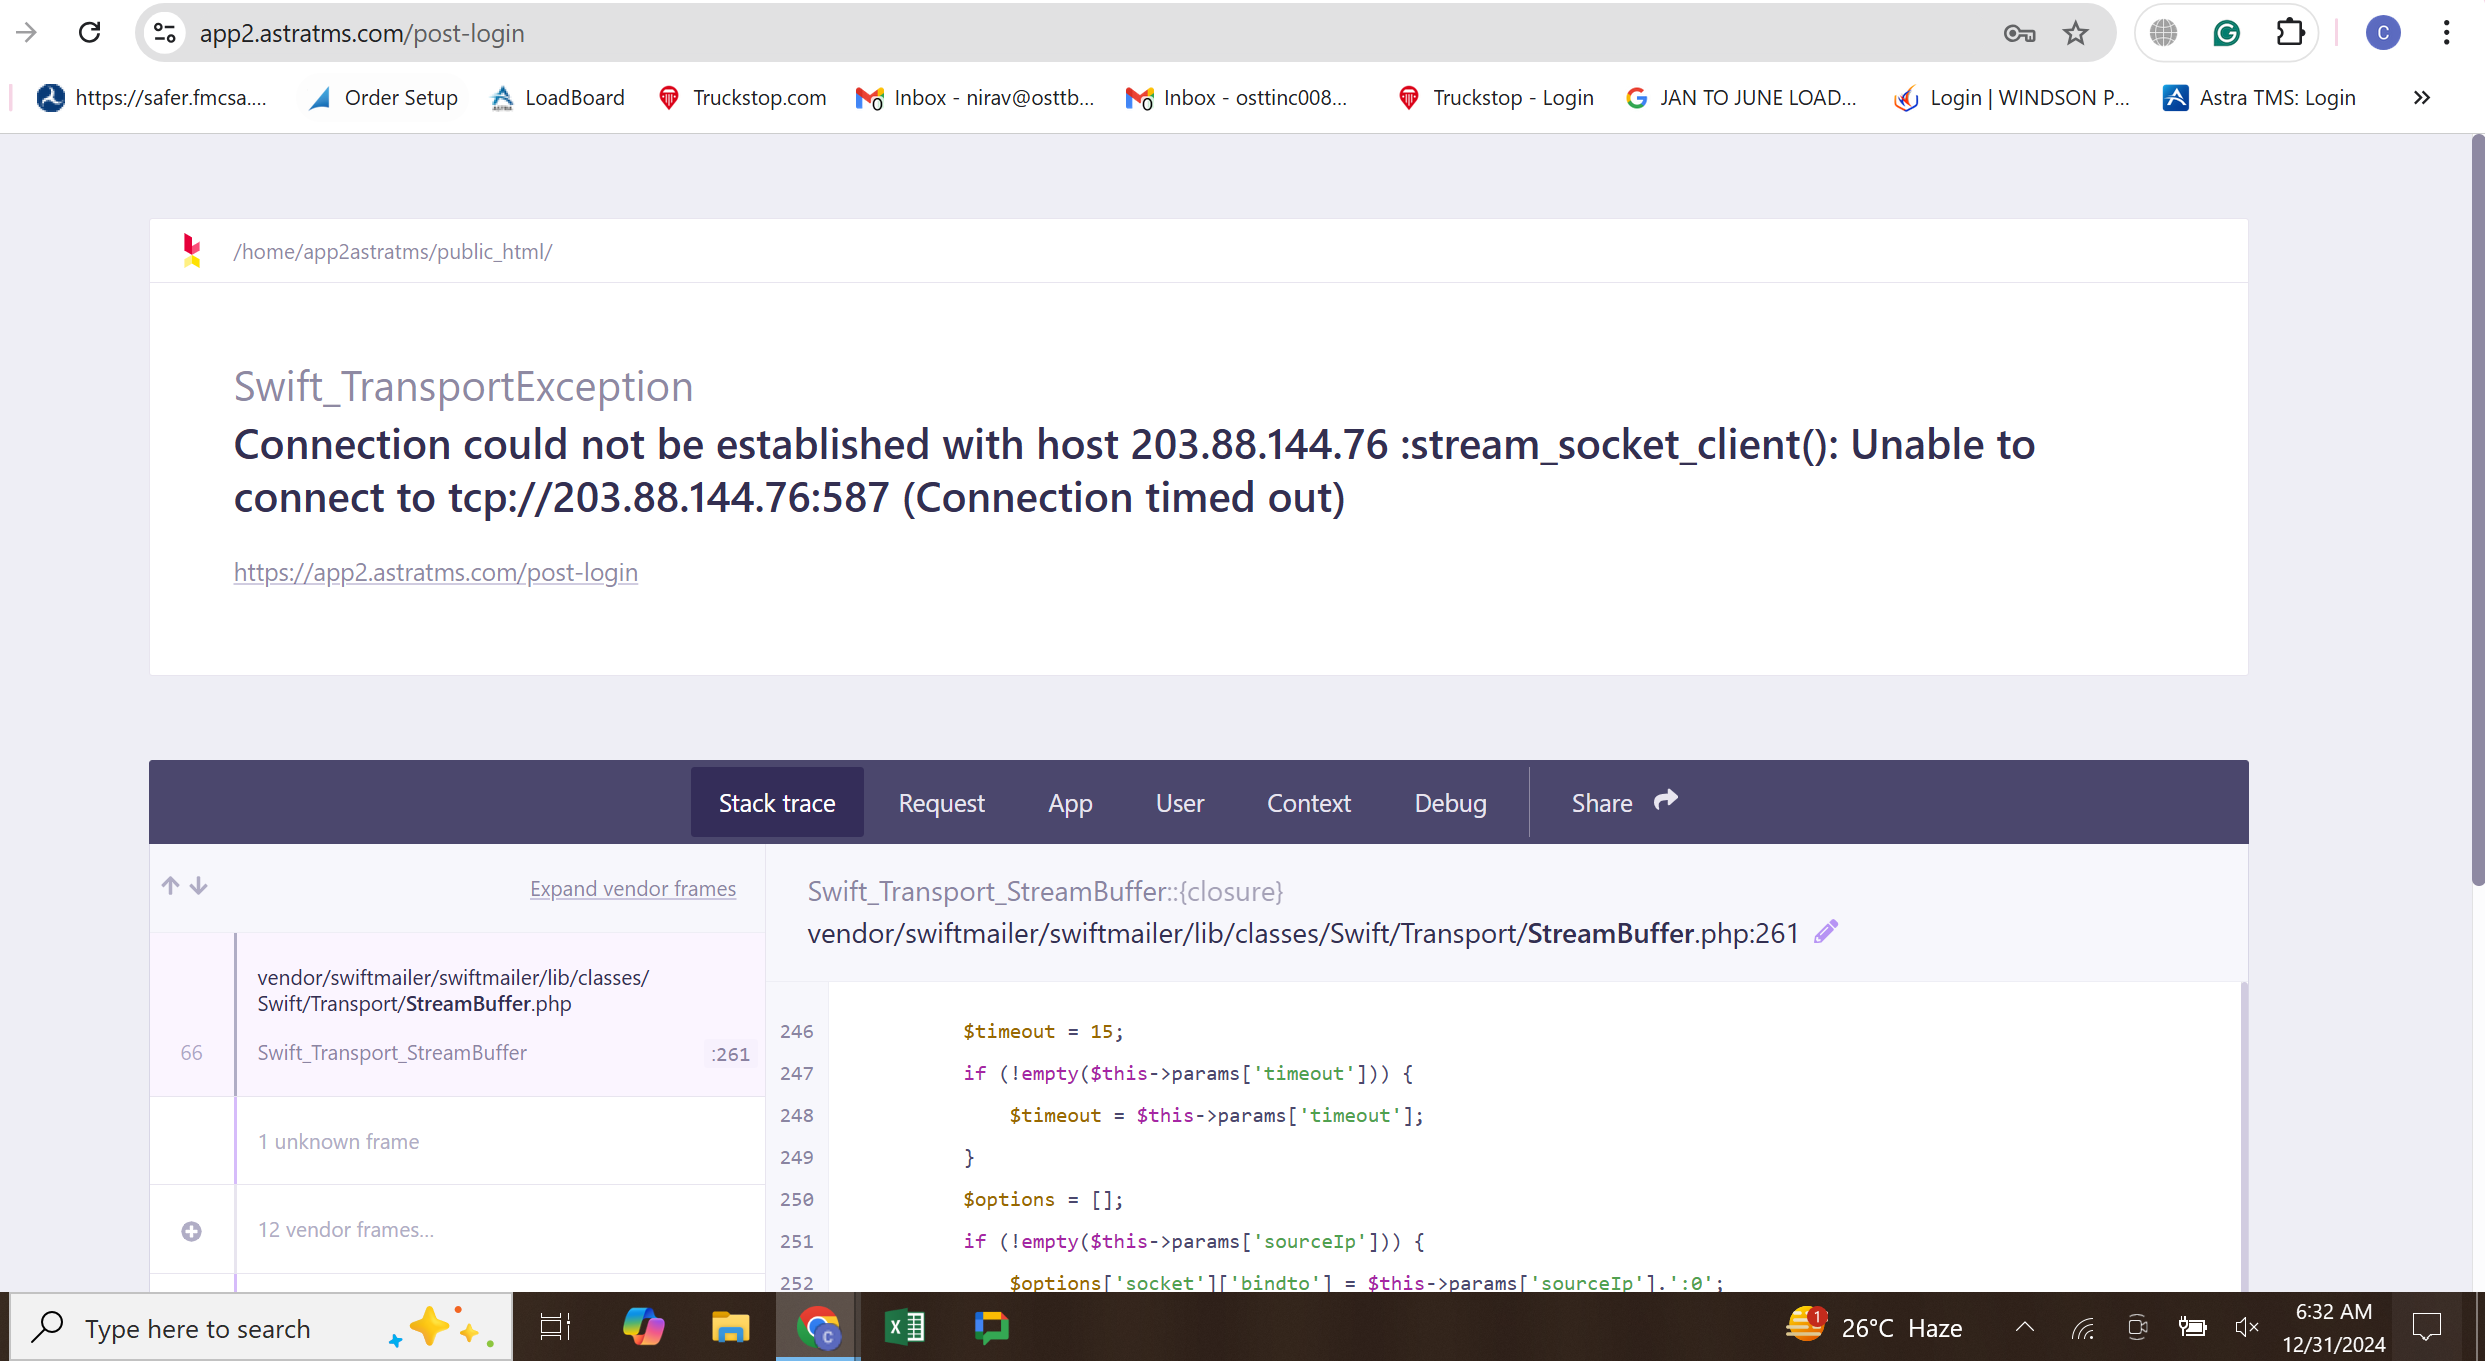
Task: Switch to the Debug tab
Action: pyautogui.click(x=1450, y=802)
